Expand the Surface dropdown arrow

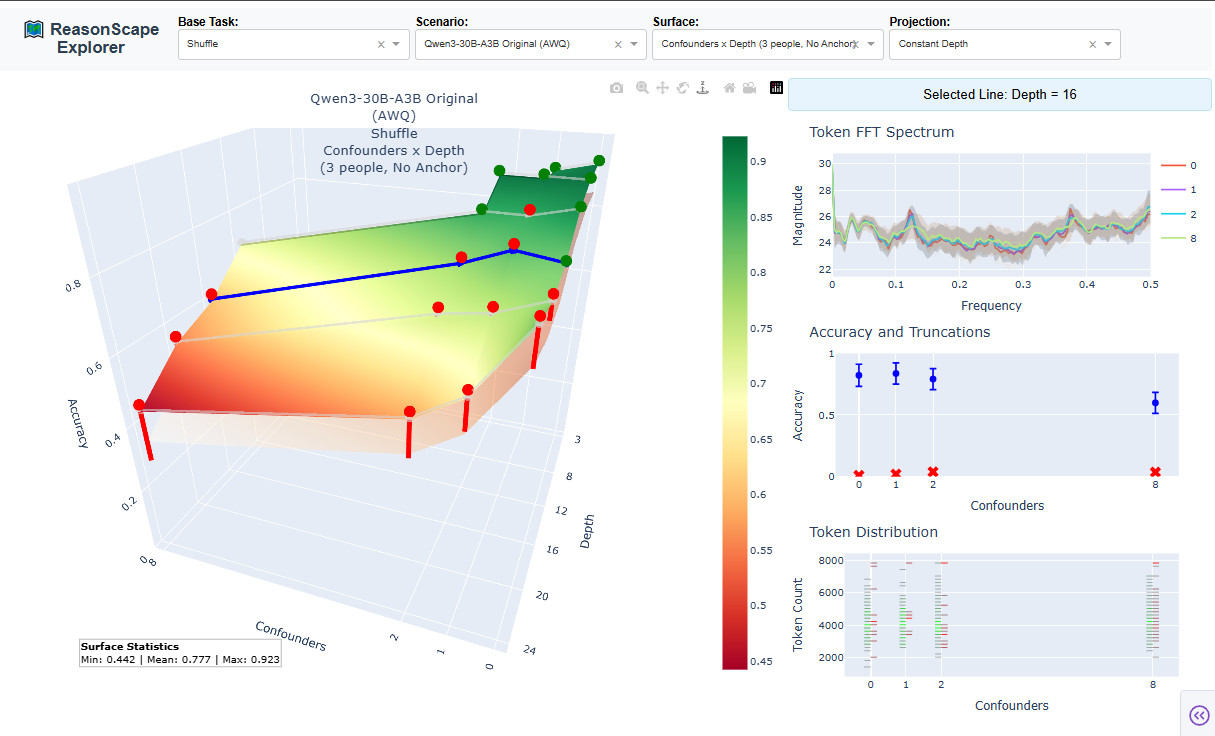tap(872, 44)
